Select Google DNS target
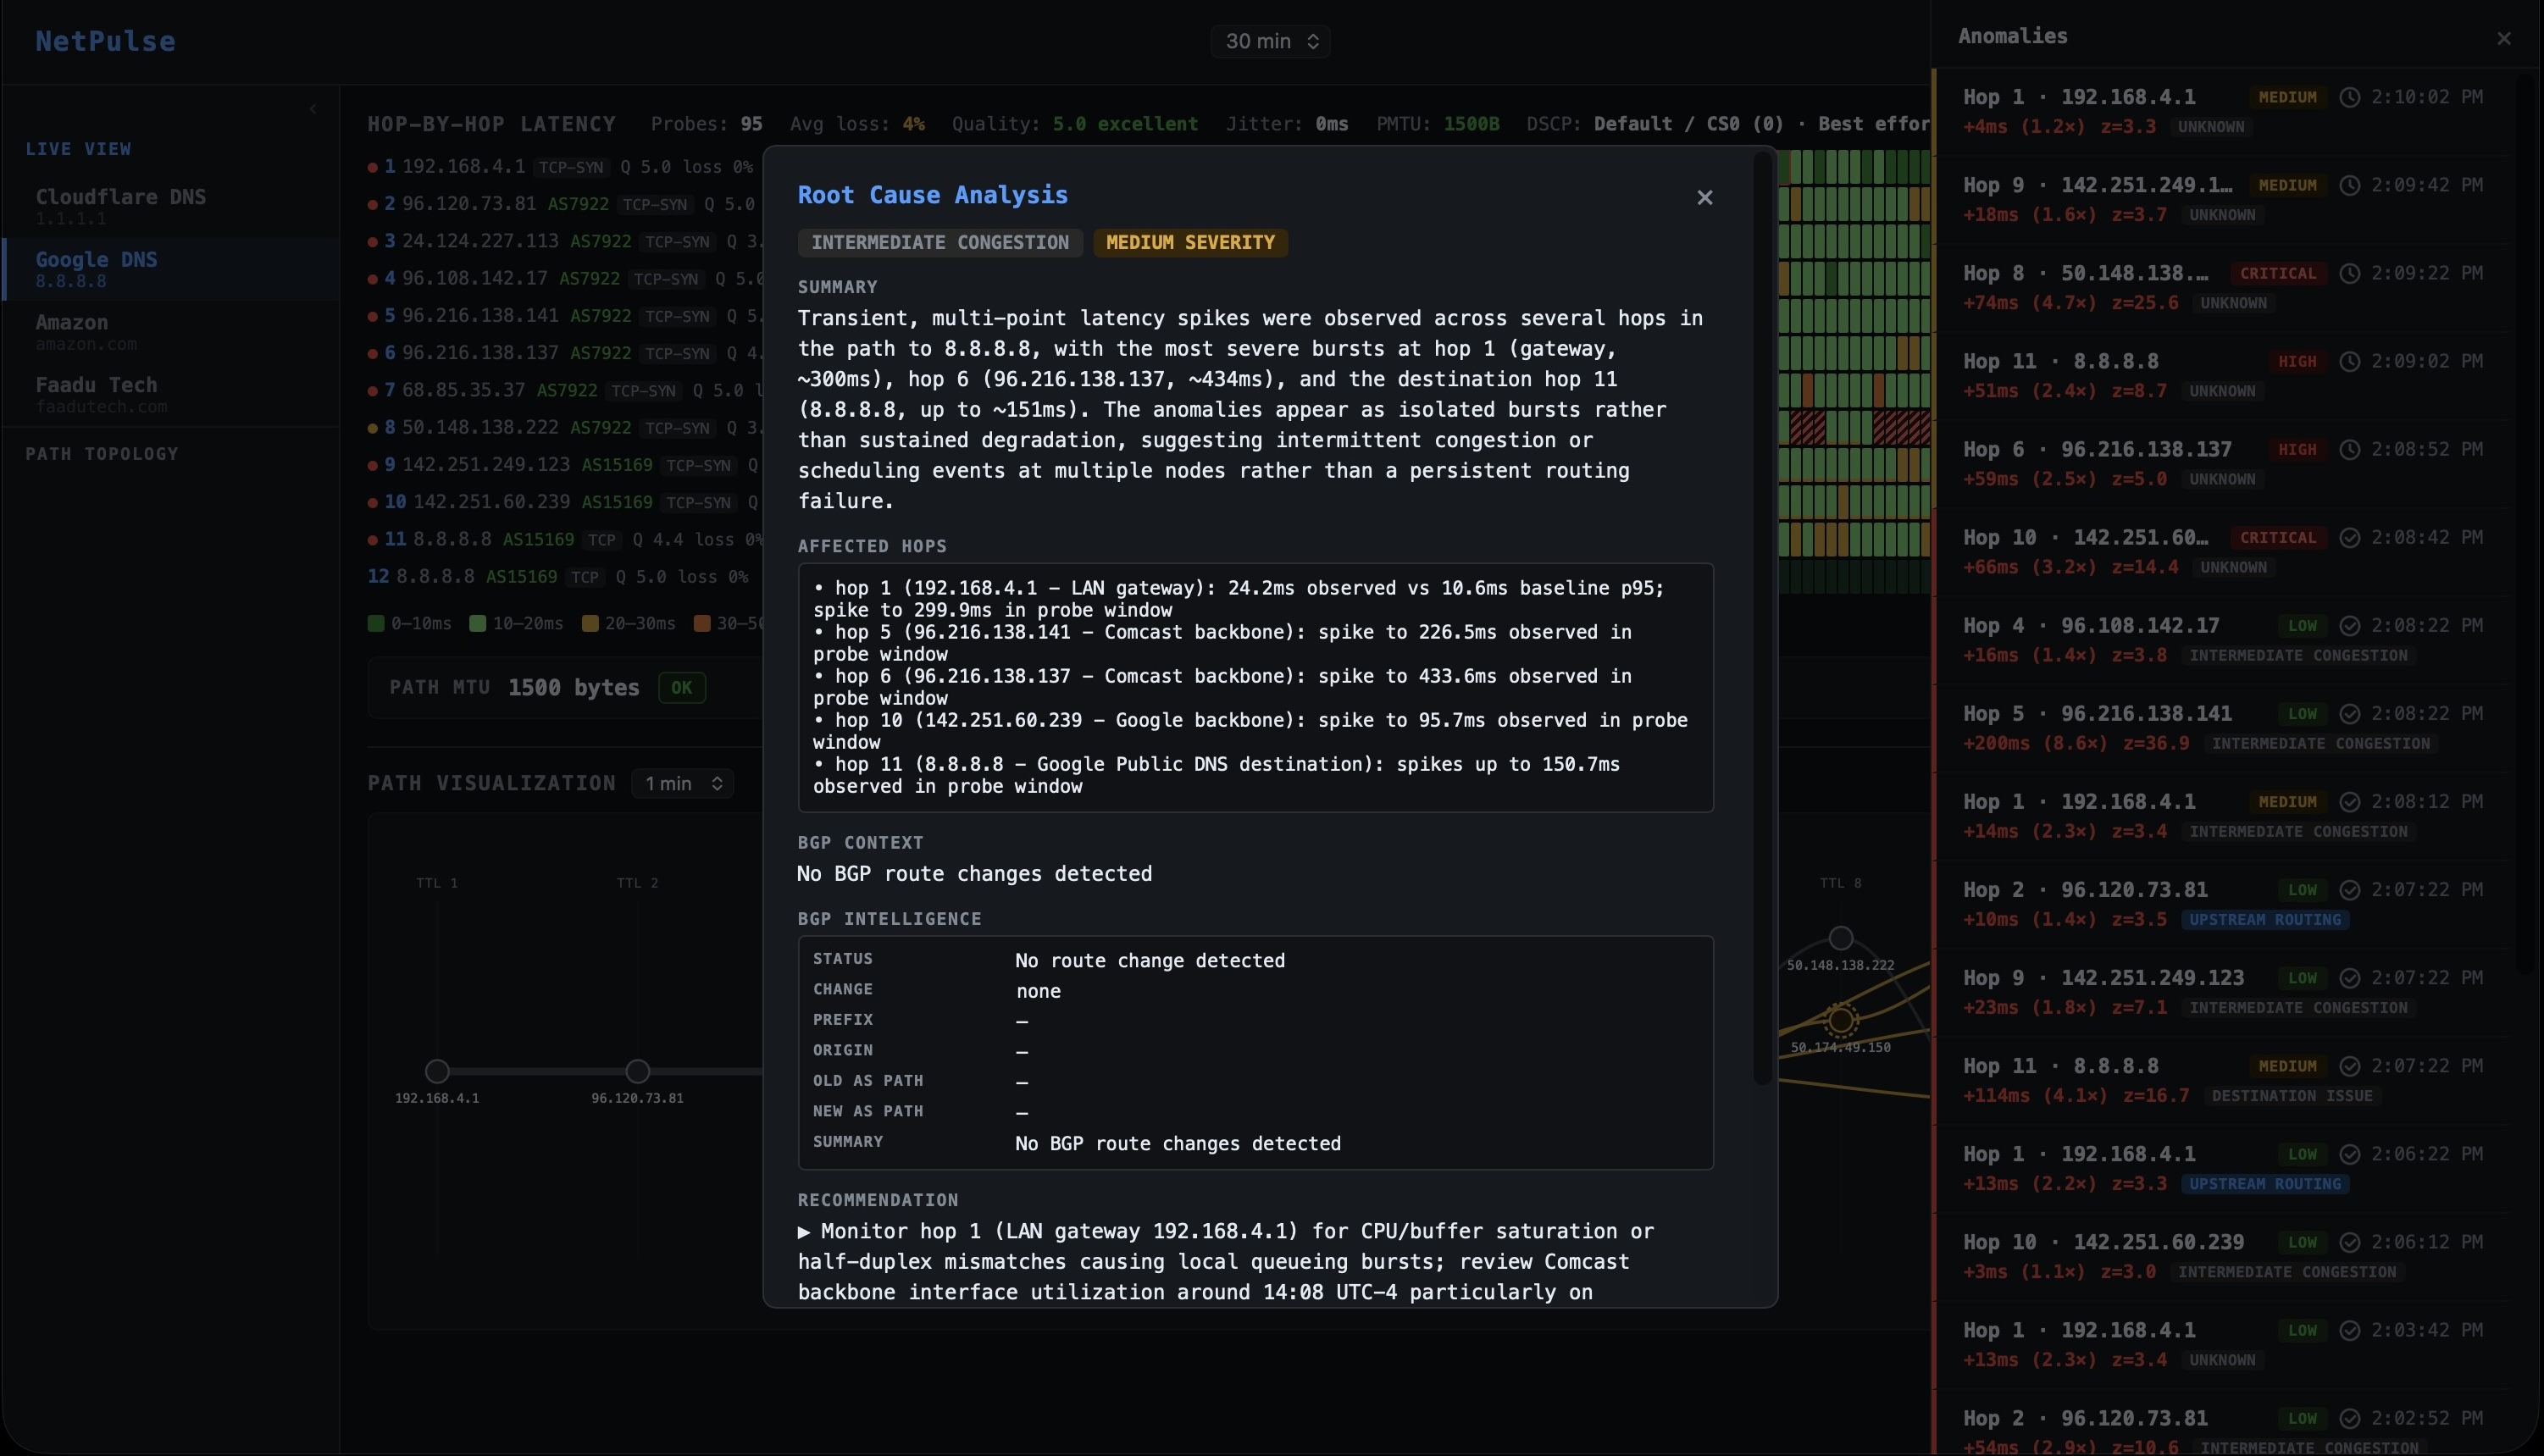Image resolution: width=2544 pixels, height=1456 pixels. [170, 268]
